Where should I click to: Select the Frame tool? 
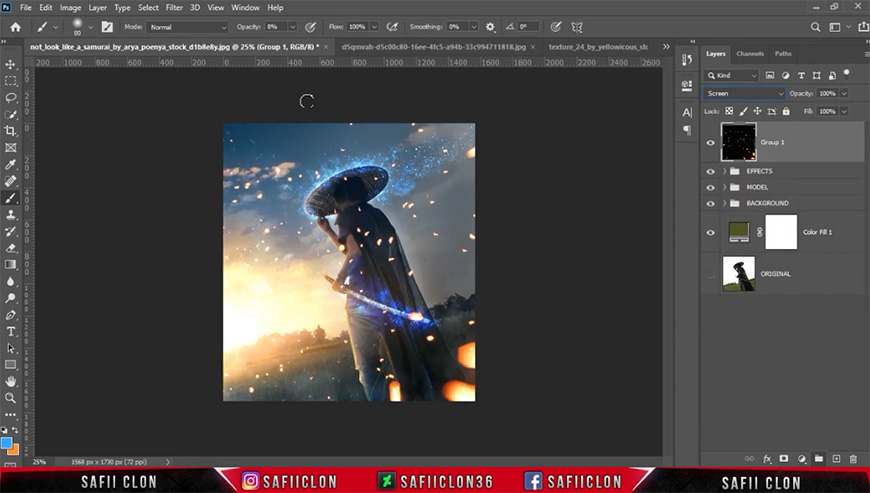point(11,148)
